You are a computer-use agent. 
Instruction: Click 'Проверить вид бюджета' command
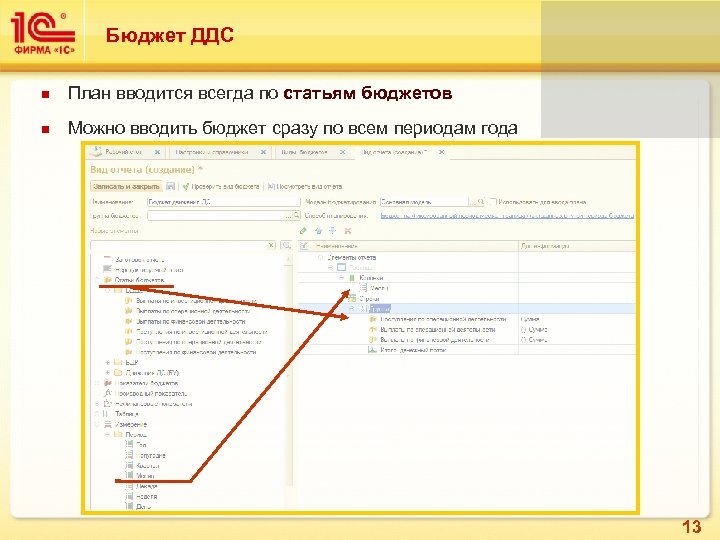pos(221,186)
